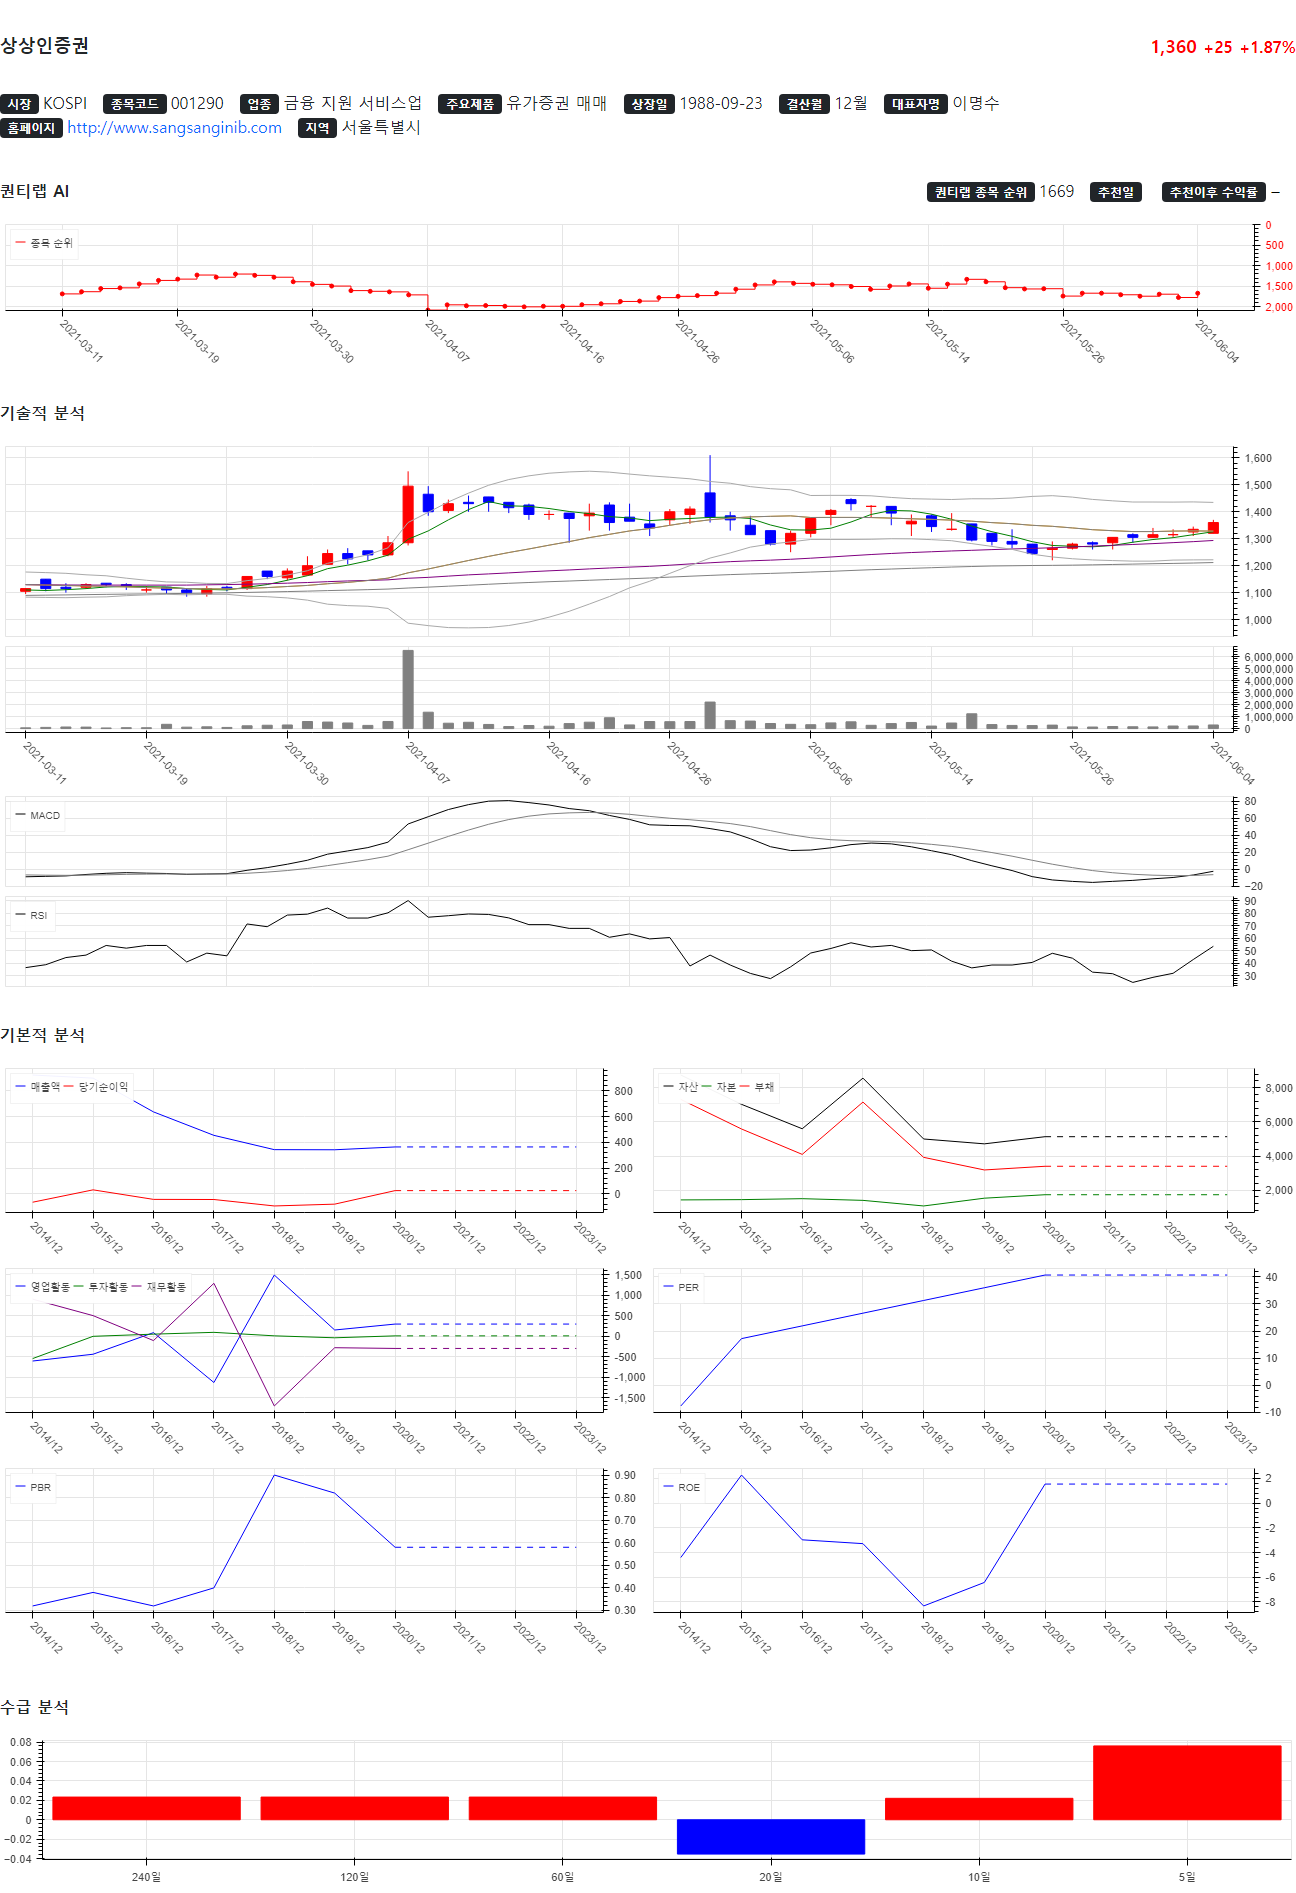
Task: Select listing date 1988-09-23
Action: tap(721, 104)
